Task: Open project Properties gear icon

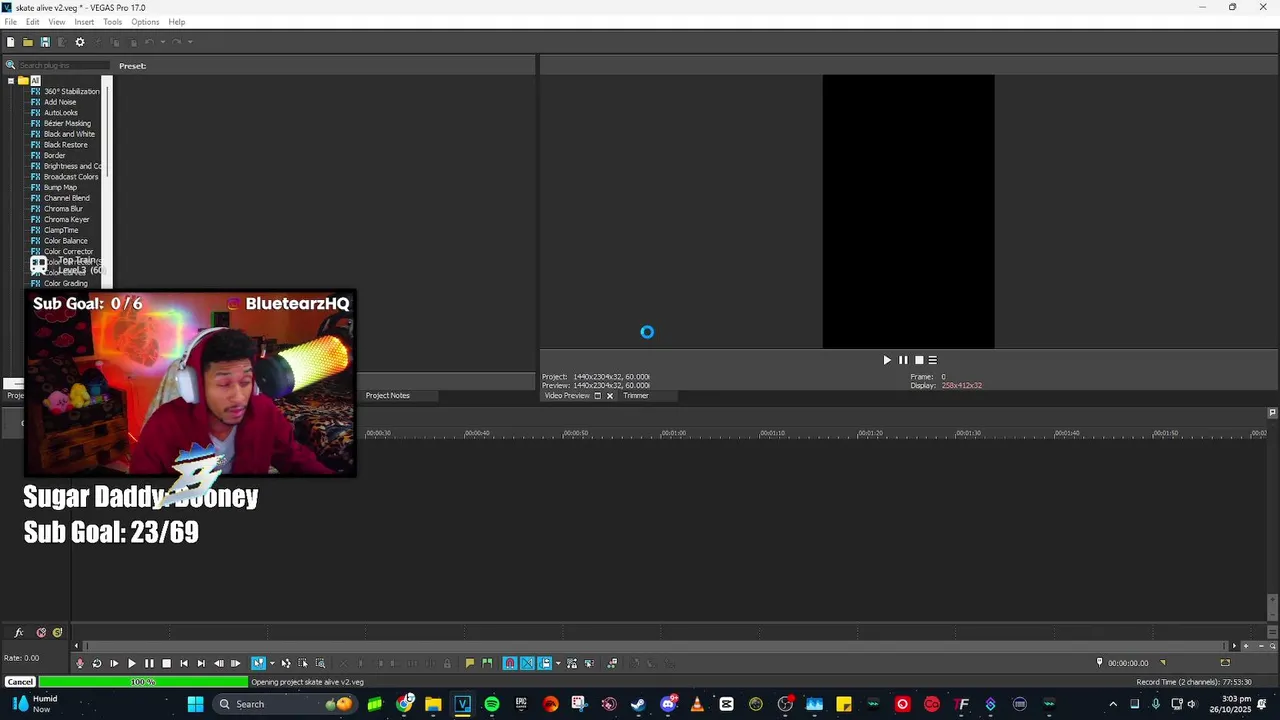Action: (80, 42)
